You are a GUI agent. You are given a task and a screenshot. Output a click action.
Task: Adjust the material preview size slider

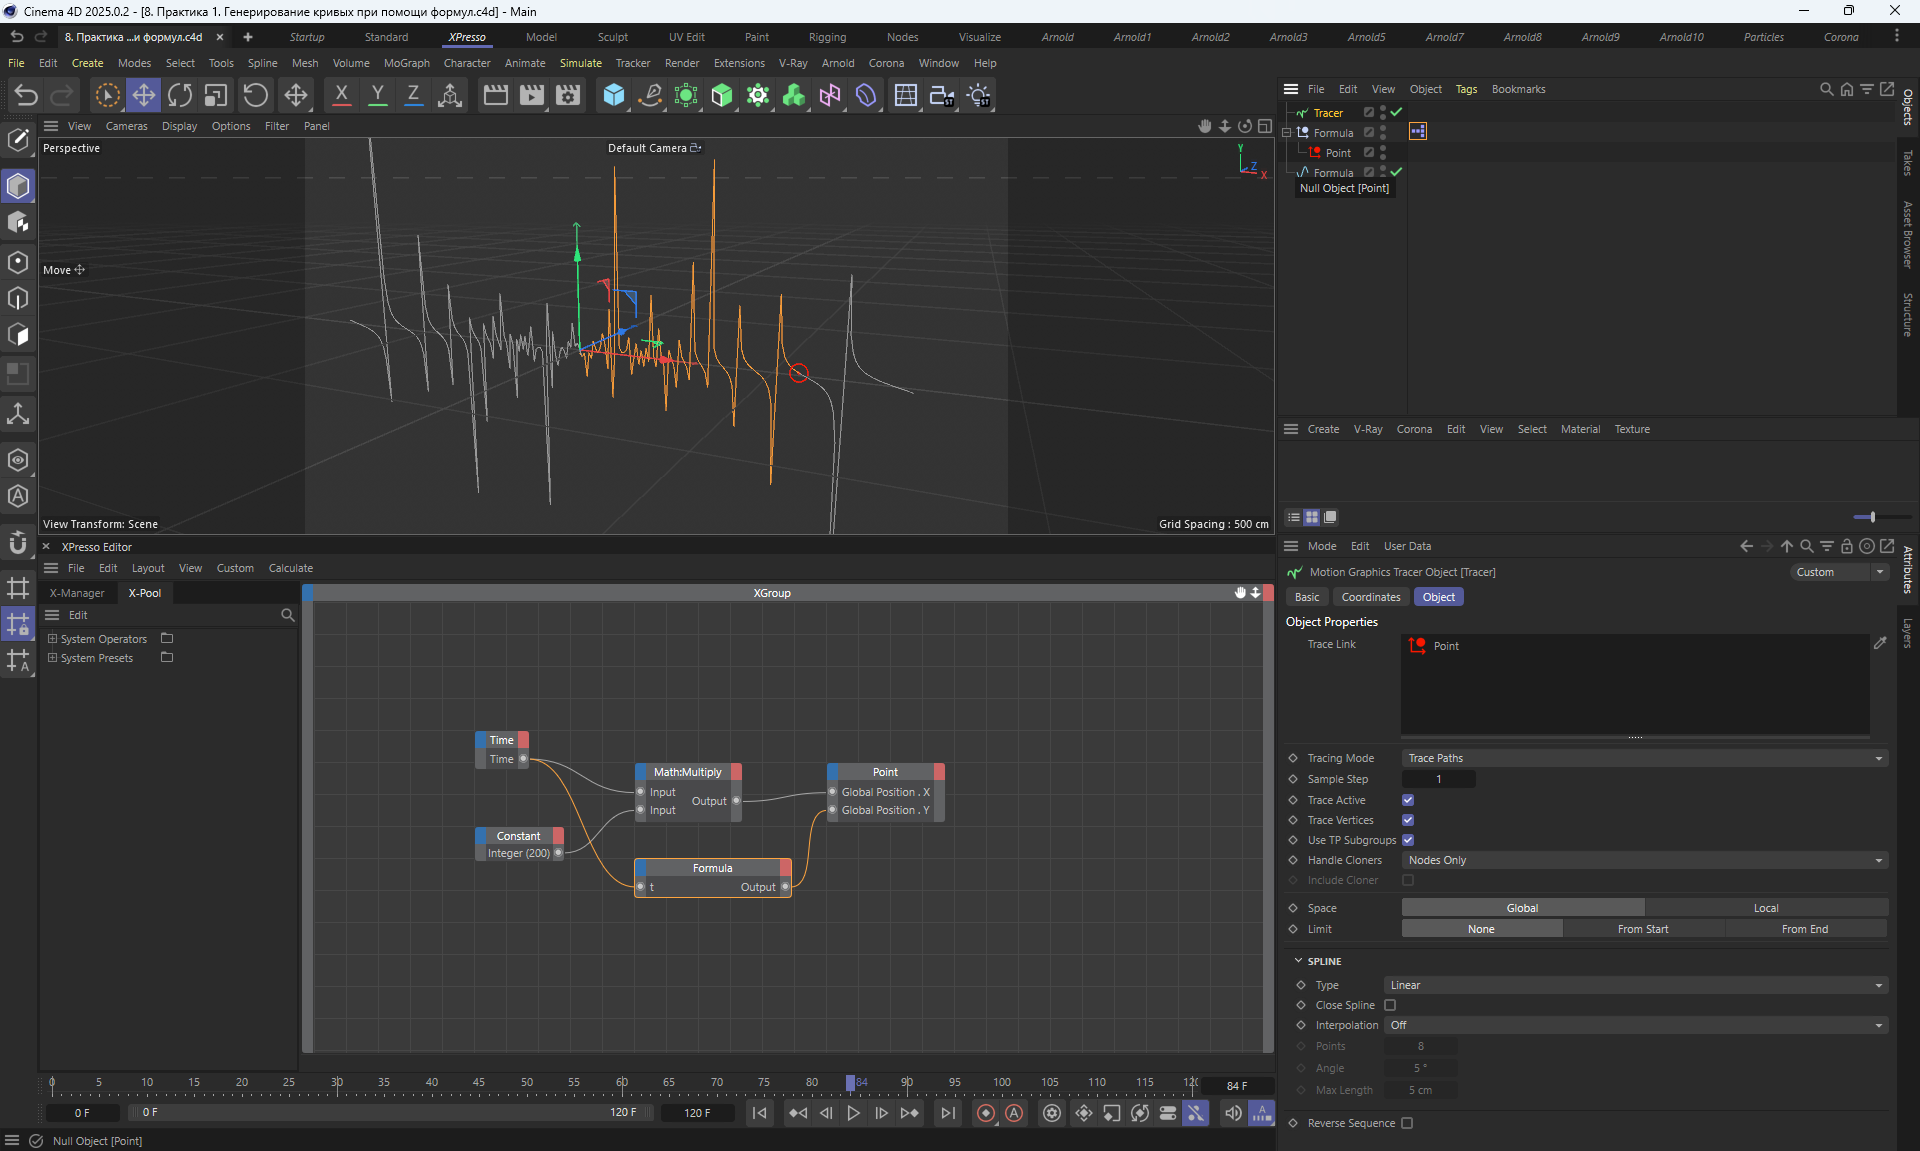[1872, 517]
